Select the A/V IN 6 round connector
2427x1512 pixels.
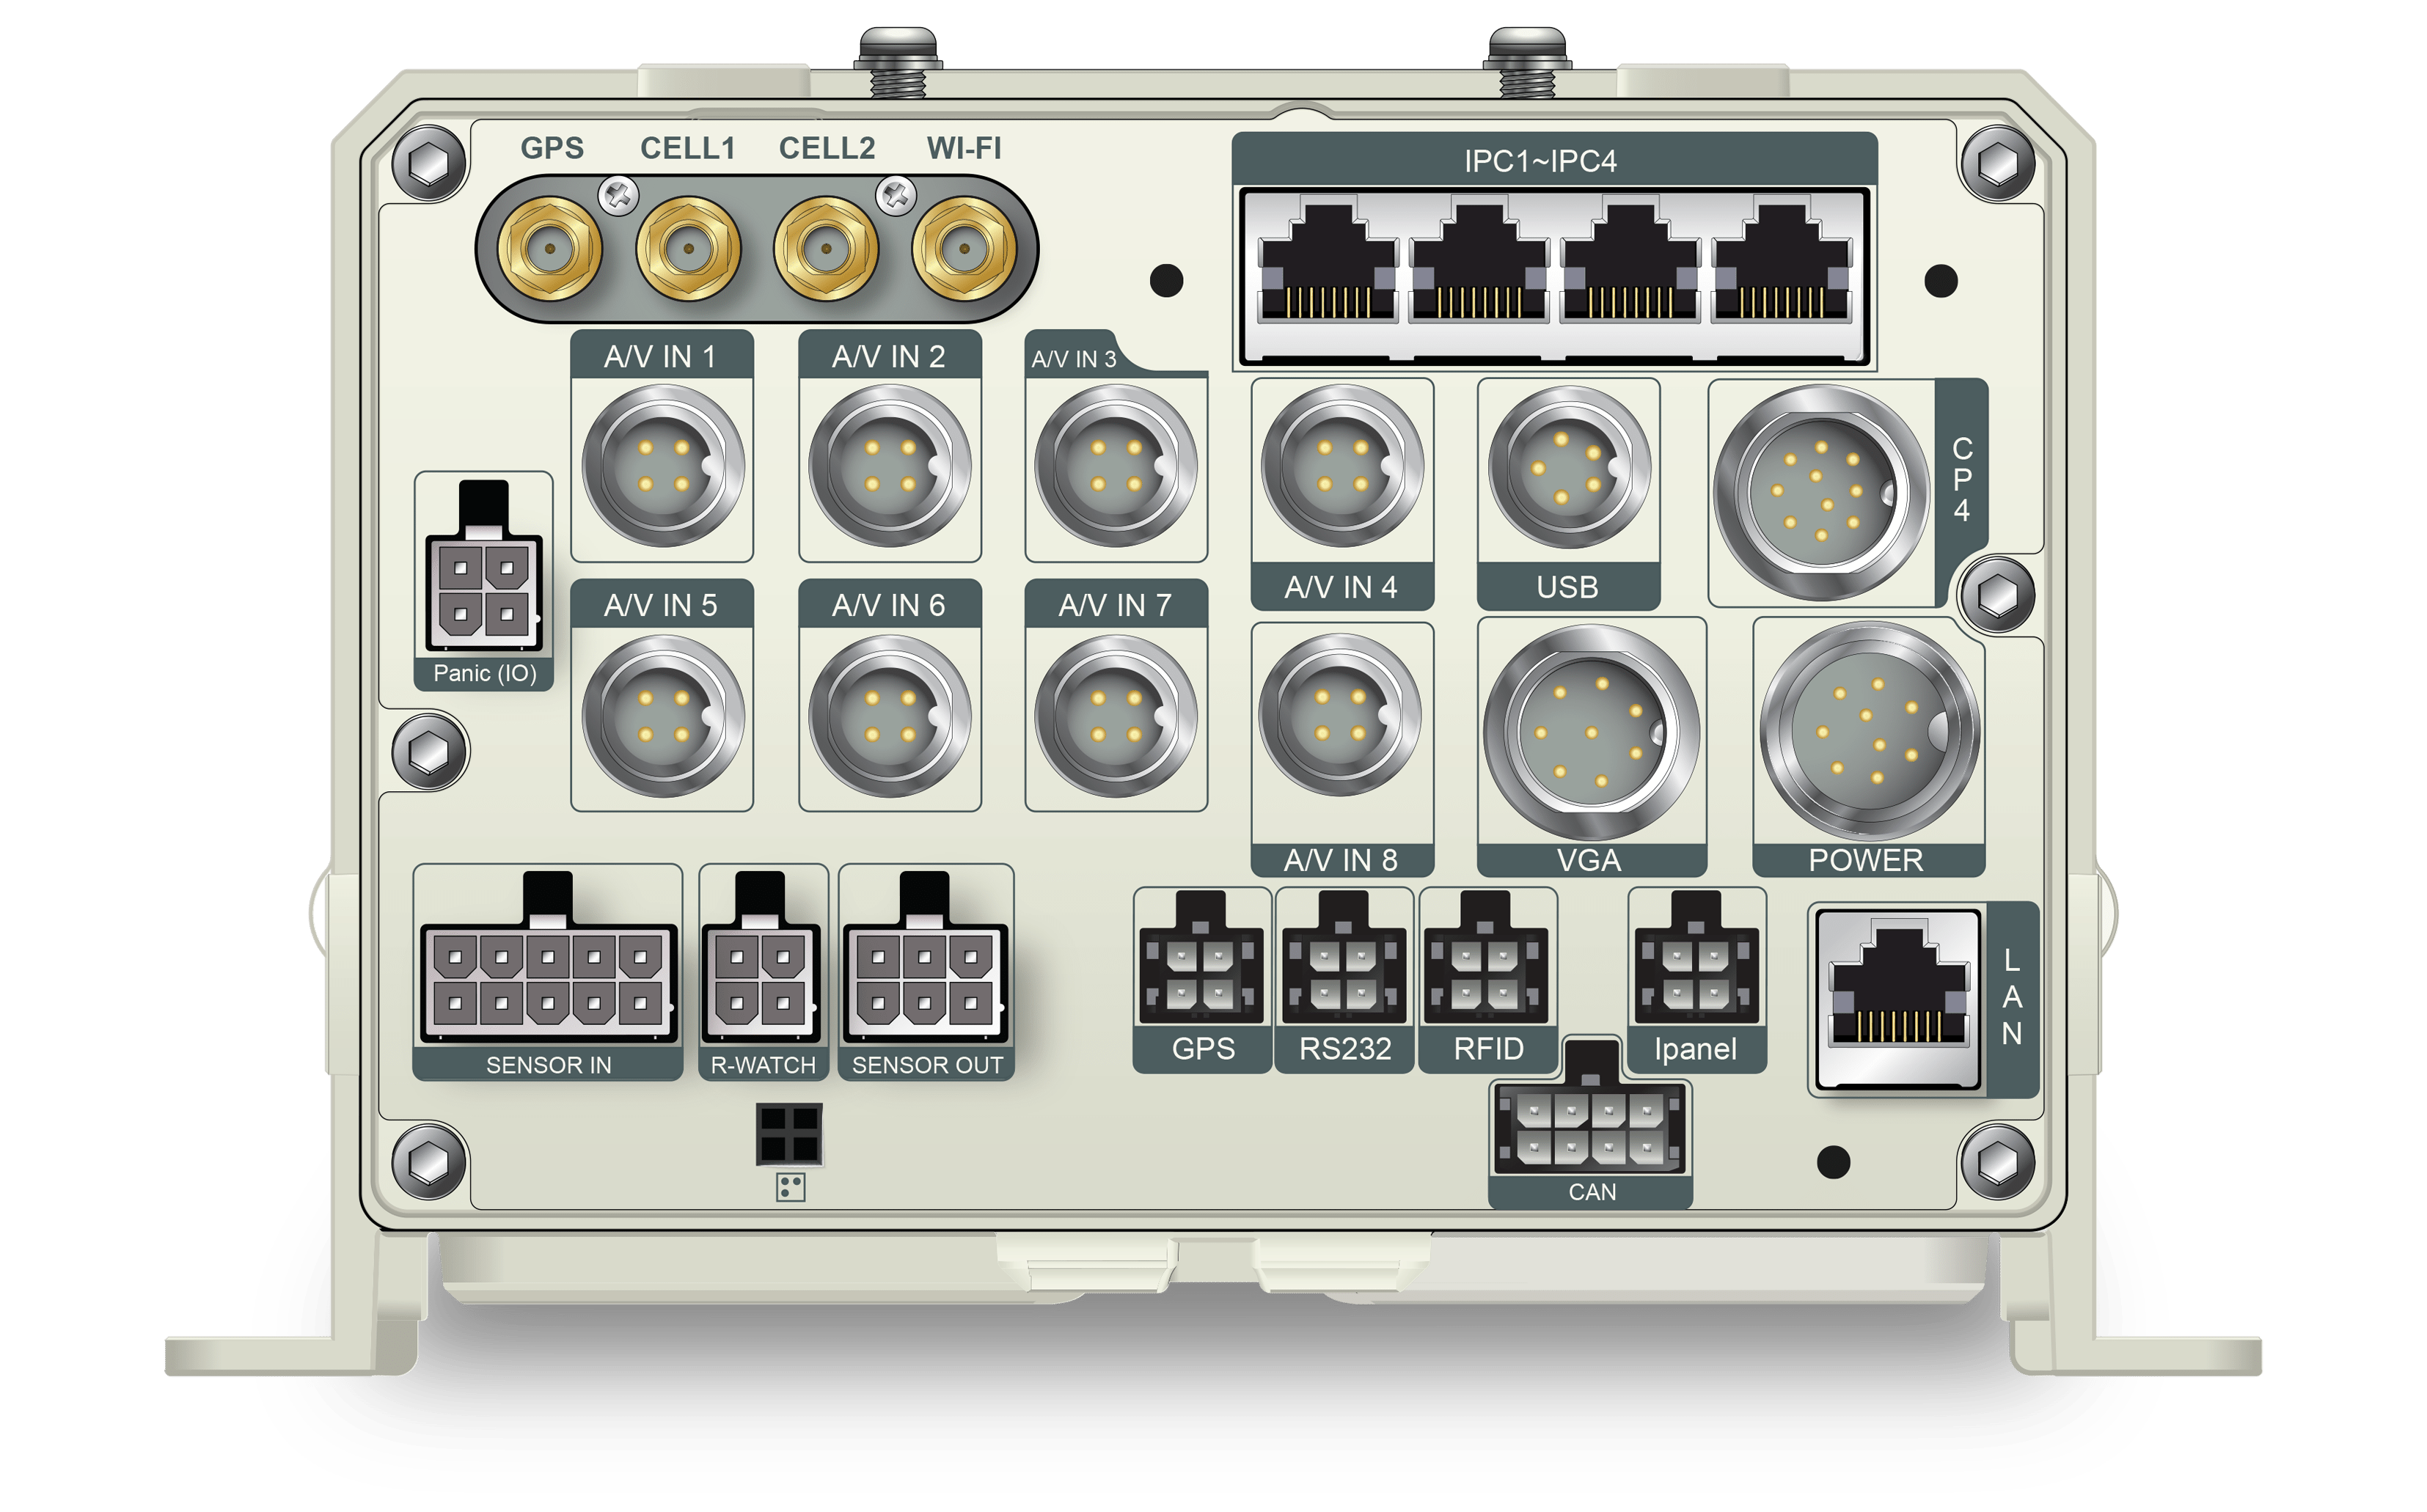(x=890, y=716)
